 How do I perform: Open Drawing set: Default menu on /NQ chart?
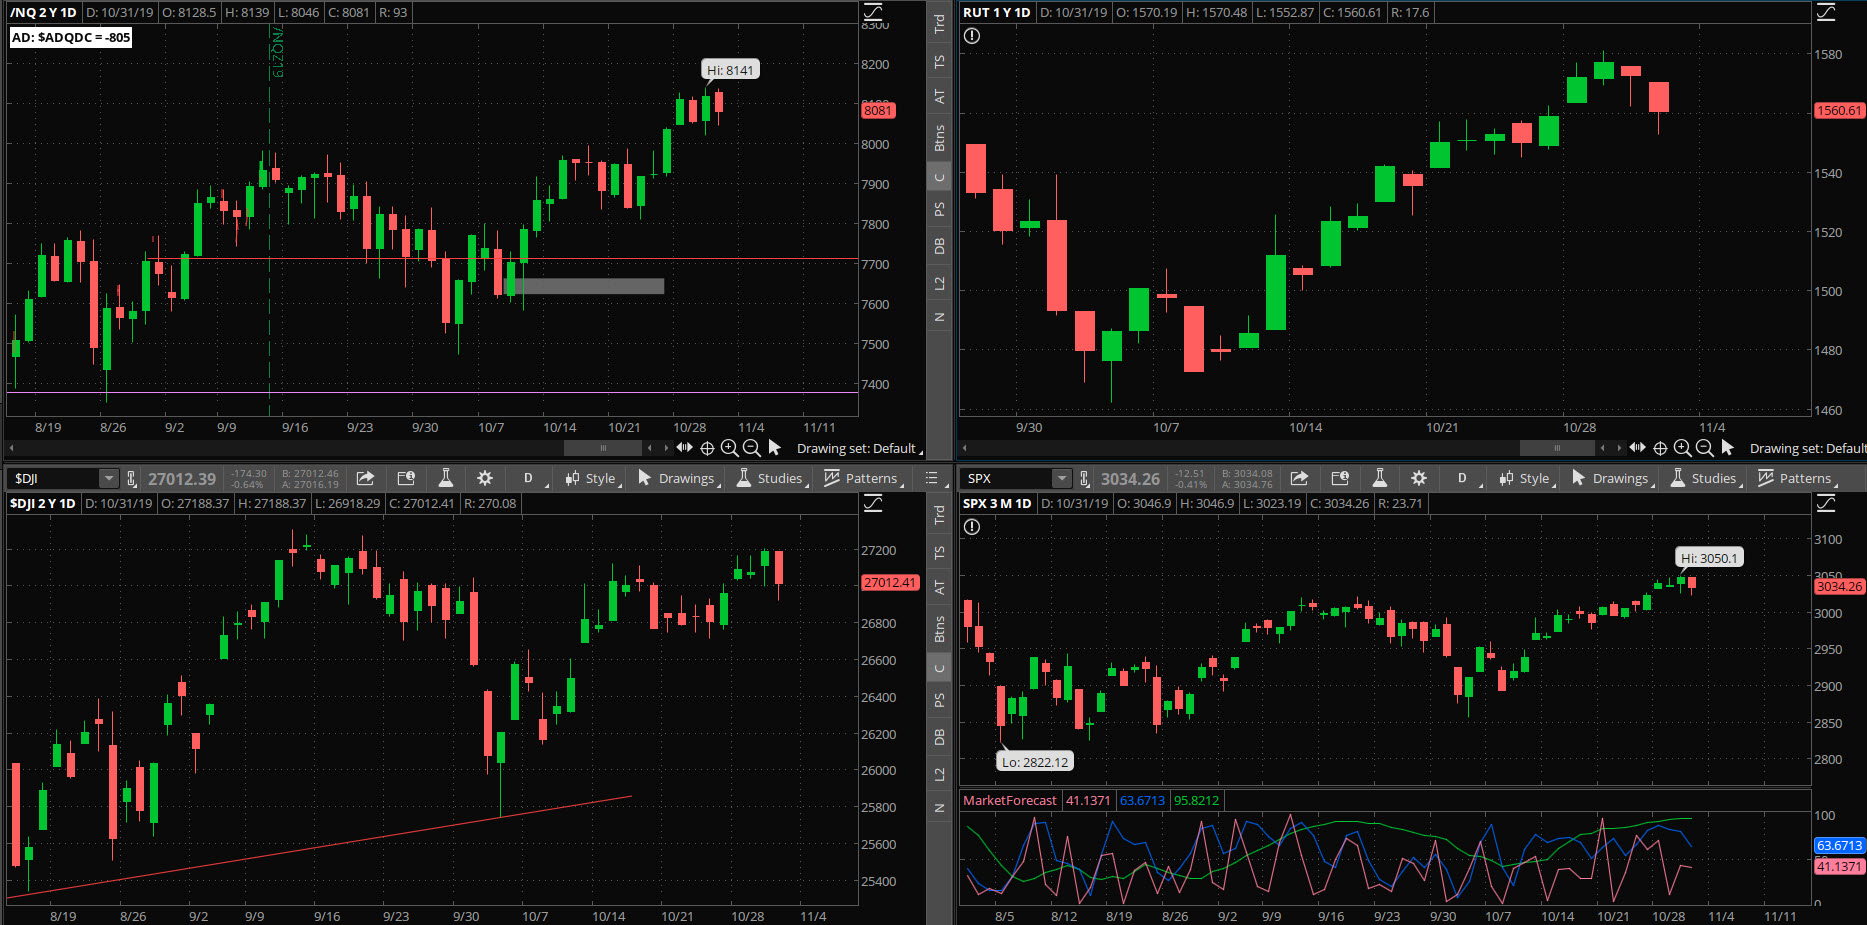(x=859, y=448)
